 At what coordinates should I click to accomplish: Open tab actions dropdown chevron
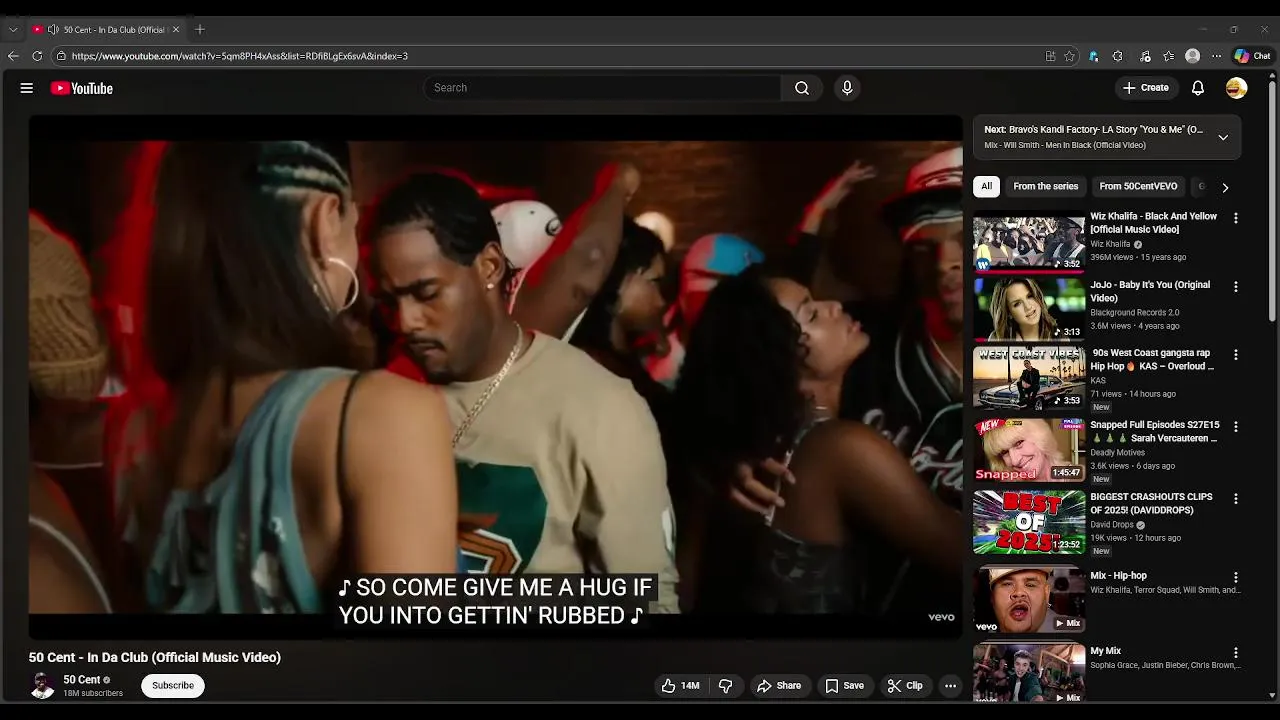click(x=13, y=29)
